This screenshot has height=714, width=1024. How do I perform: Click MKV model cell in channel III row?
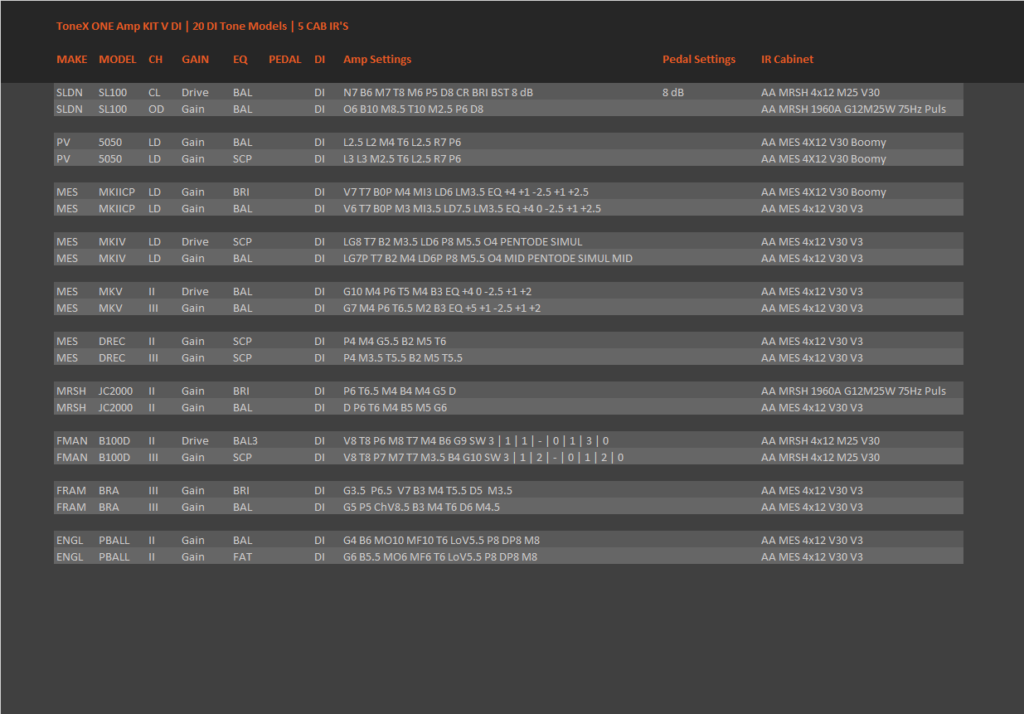(110, 308)
